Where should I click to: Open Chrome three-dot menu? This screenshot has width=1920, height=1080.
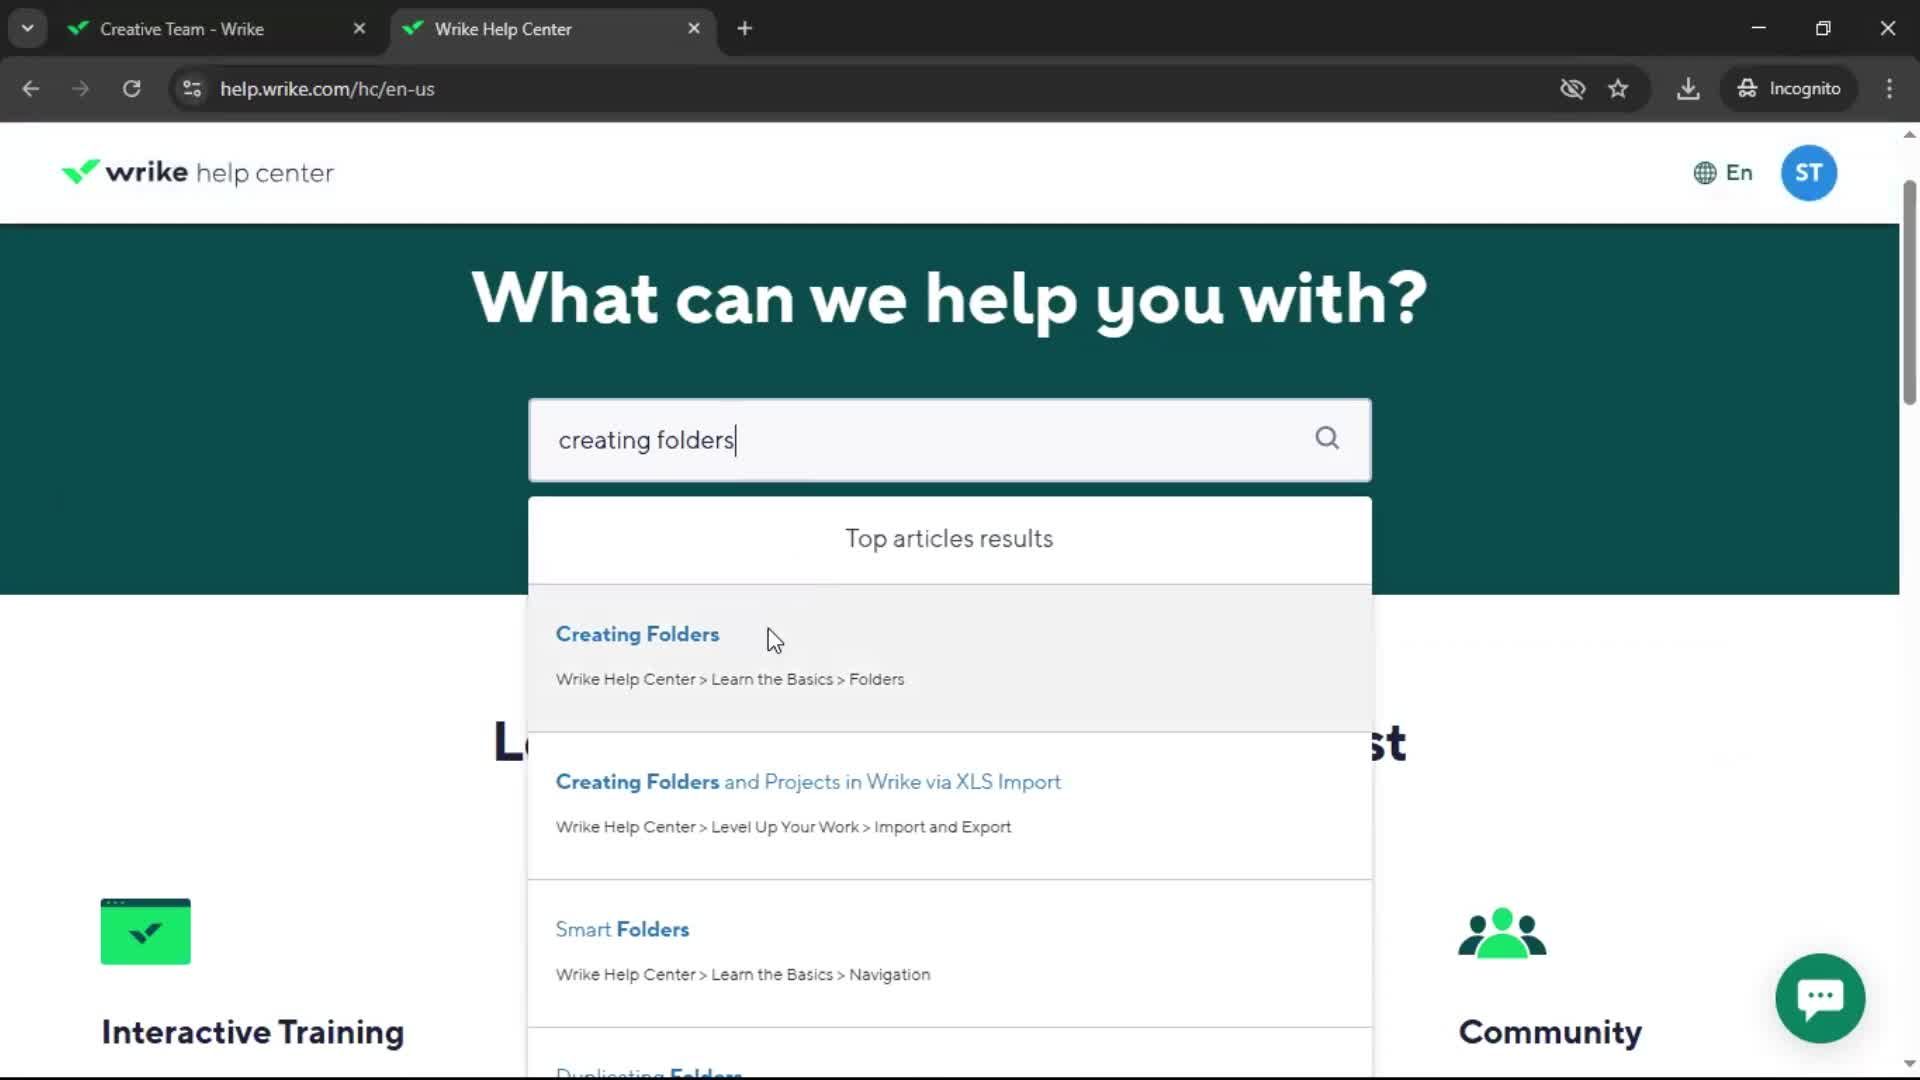coord(1889,89)
